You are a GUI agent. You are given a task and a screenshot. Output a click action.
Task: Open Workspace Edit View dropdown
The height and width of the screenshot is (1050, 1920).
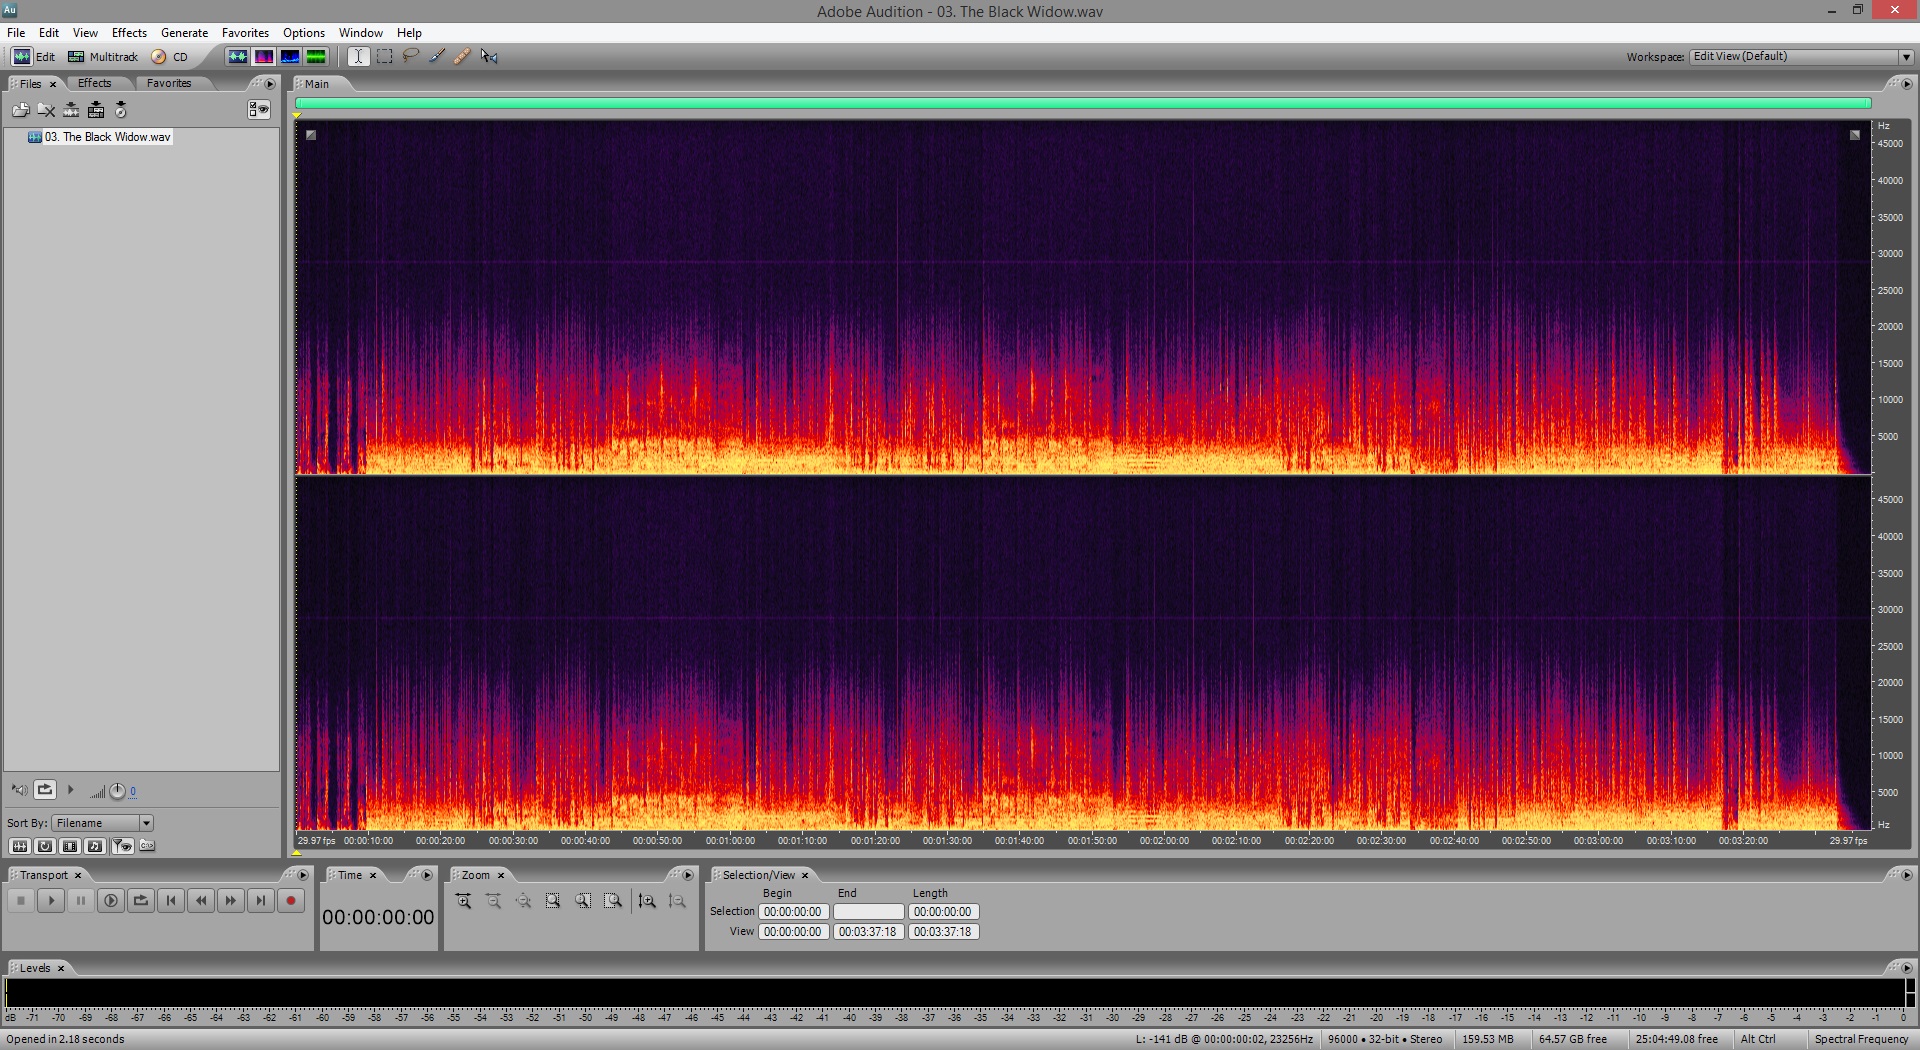[x=1801, y=57]
